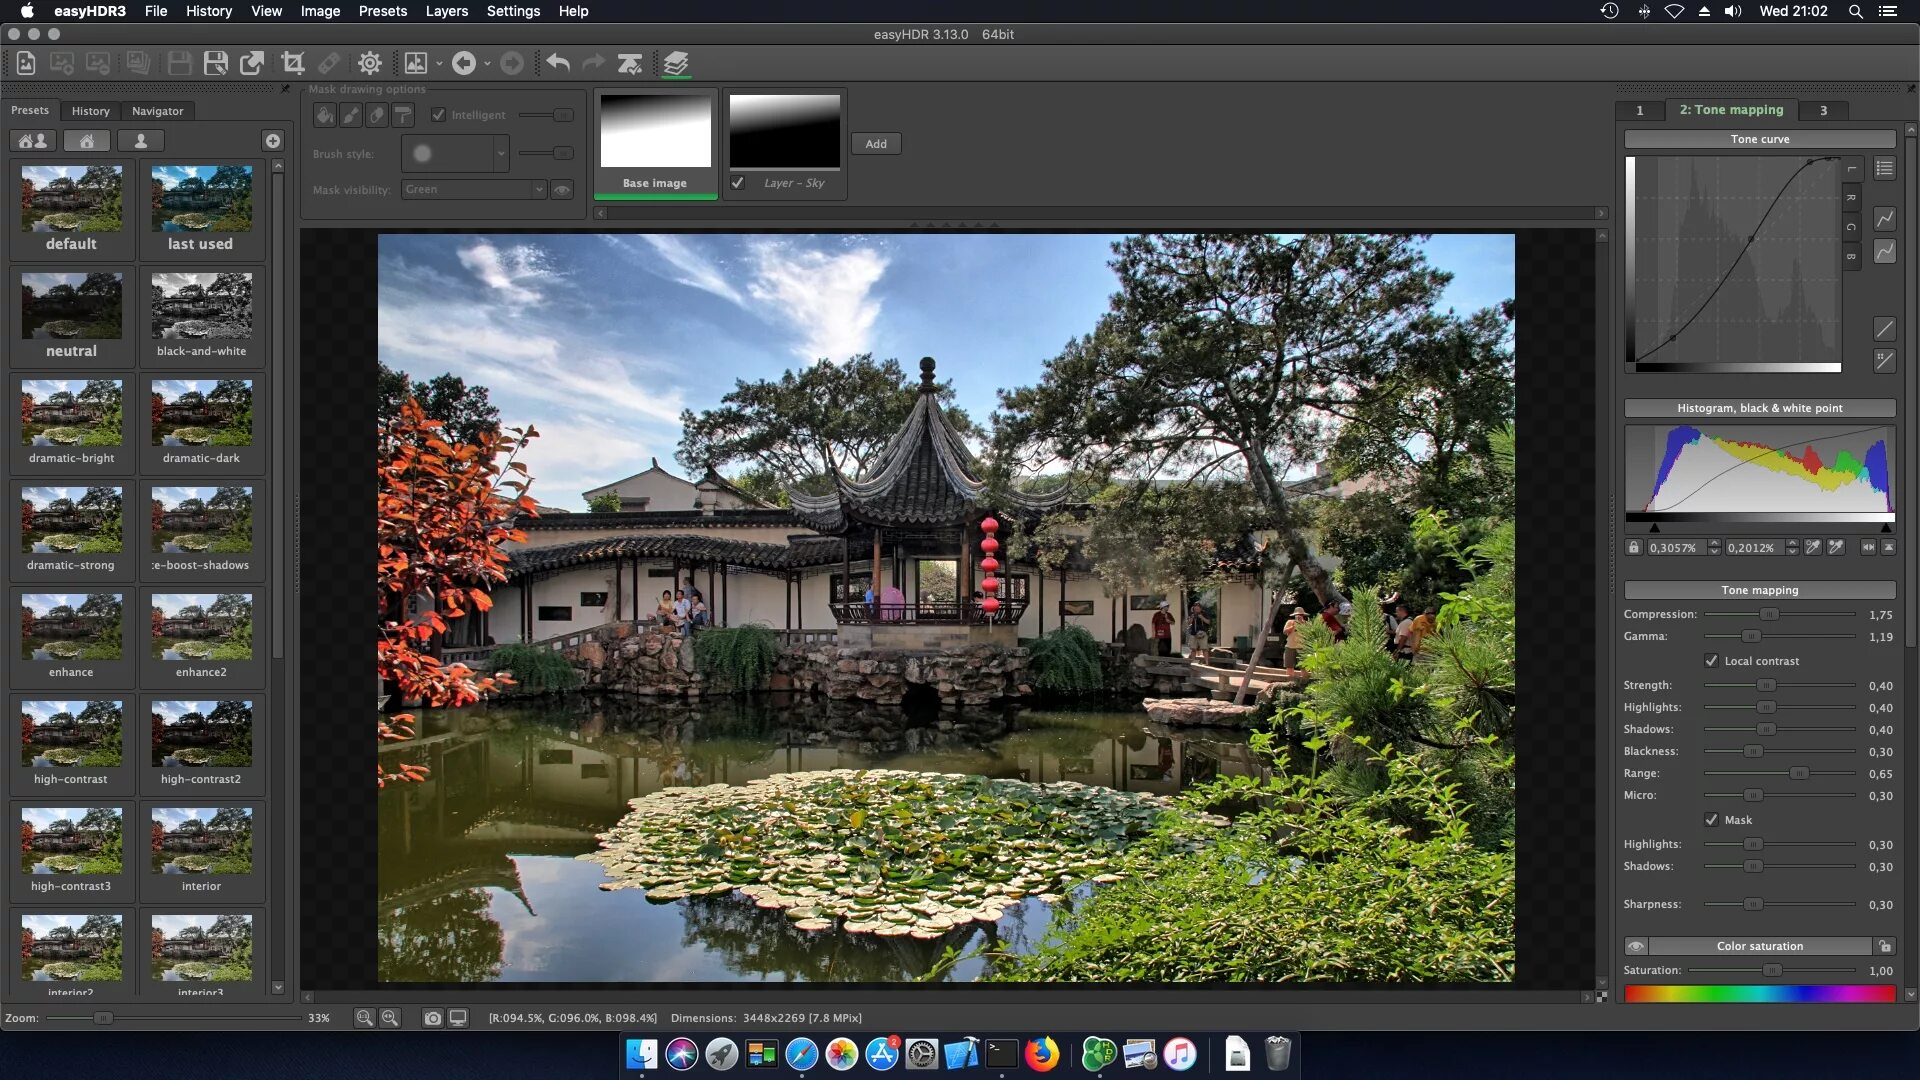Uncheck the Local contrast checkbox
Screen dimensions: 1920x1080
(1711, 661)
